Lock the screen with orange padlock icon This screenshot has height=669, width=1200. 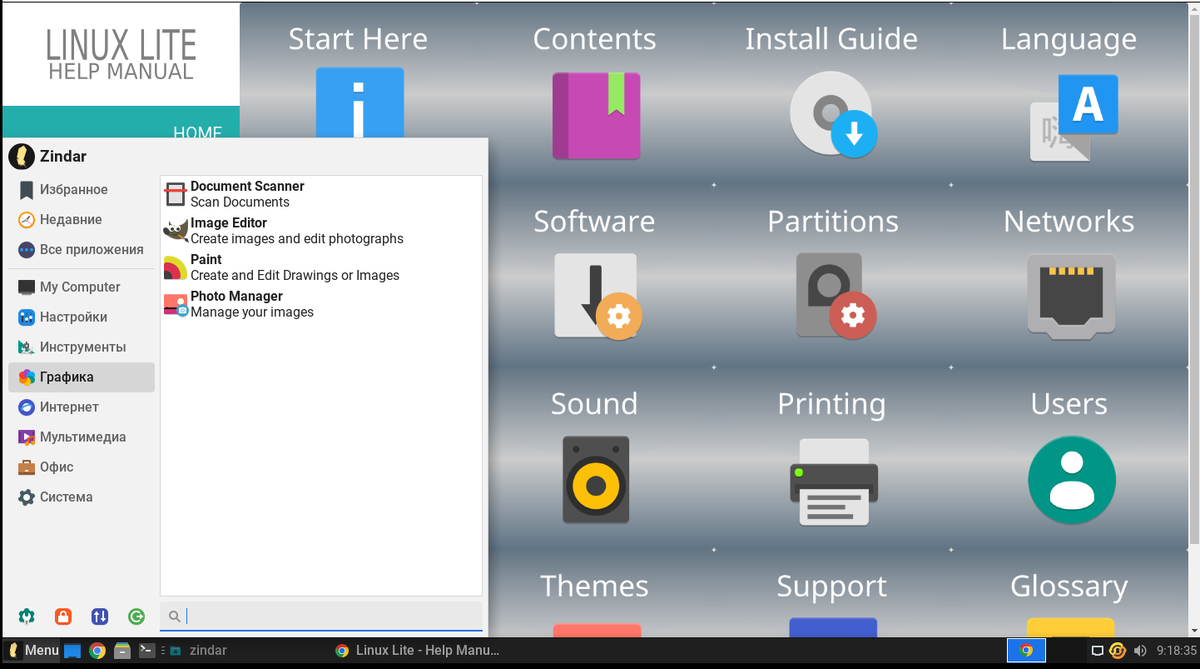coord(63,617)
